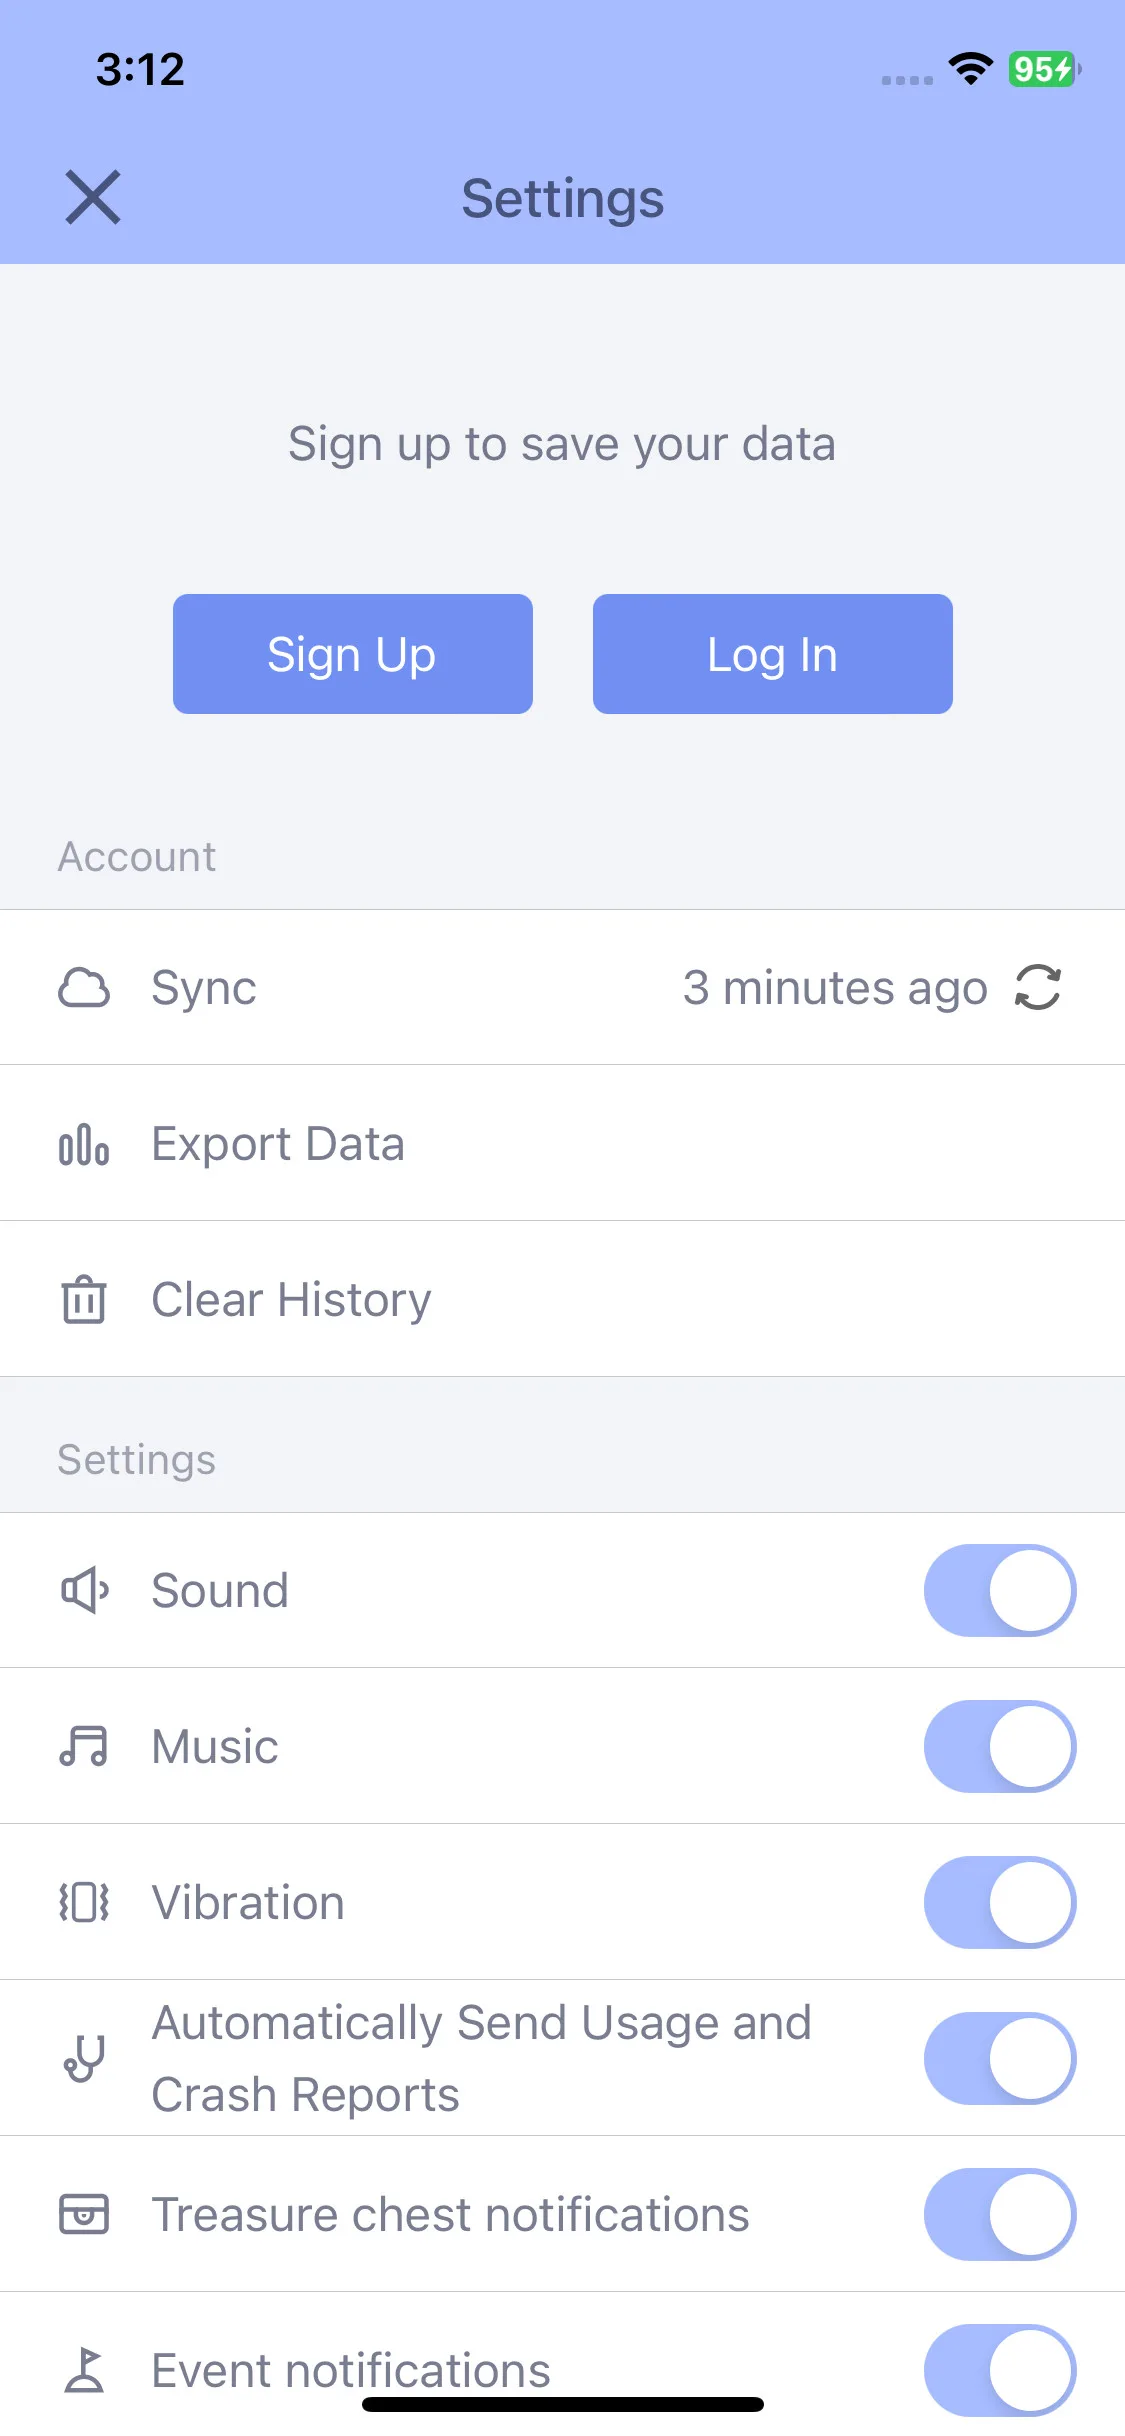Viewport: 1125px width, 2436px height.
Task: Tap the sync refresh arrows icon
Action: (1038, 987)
